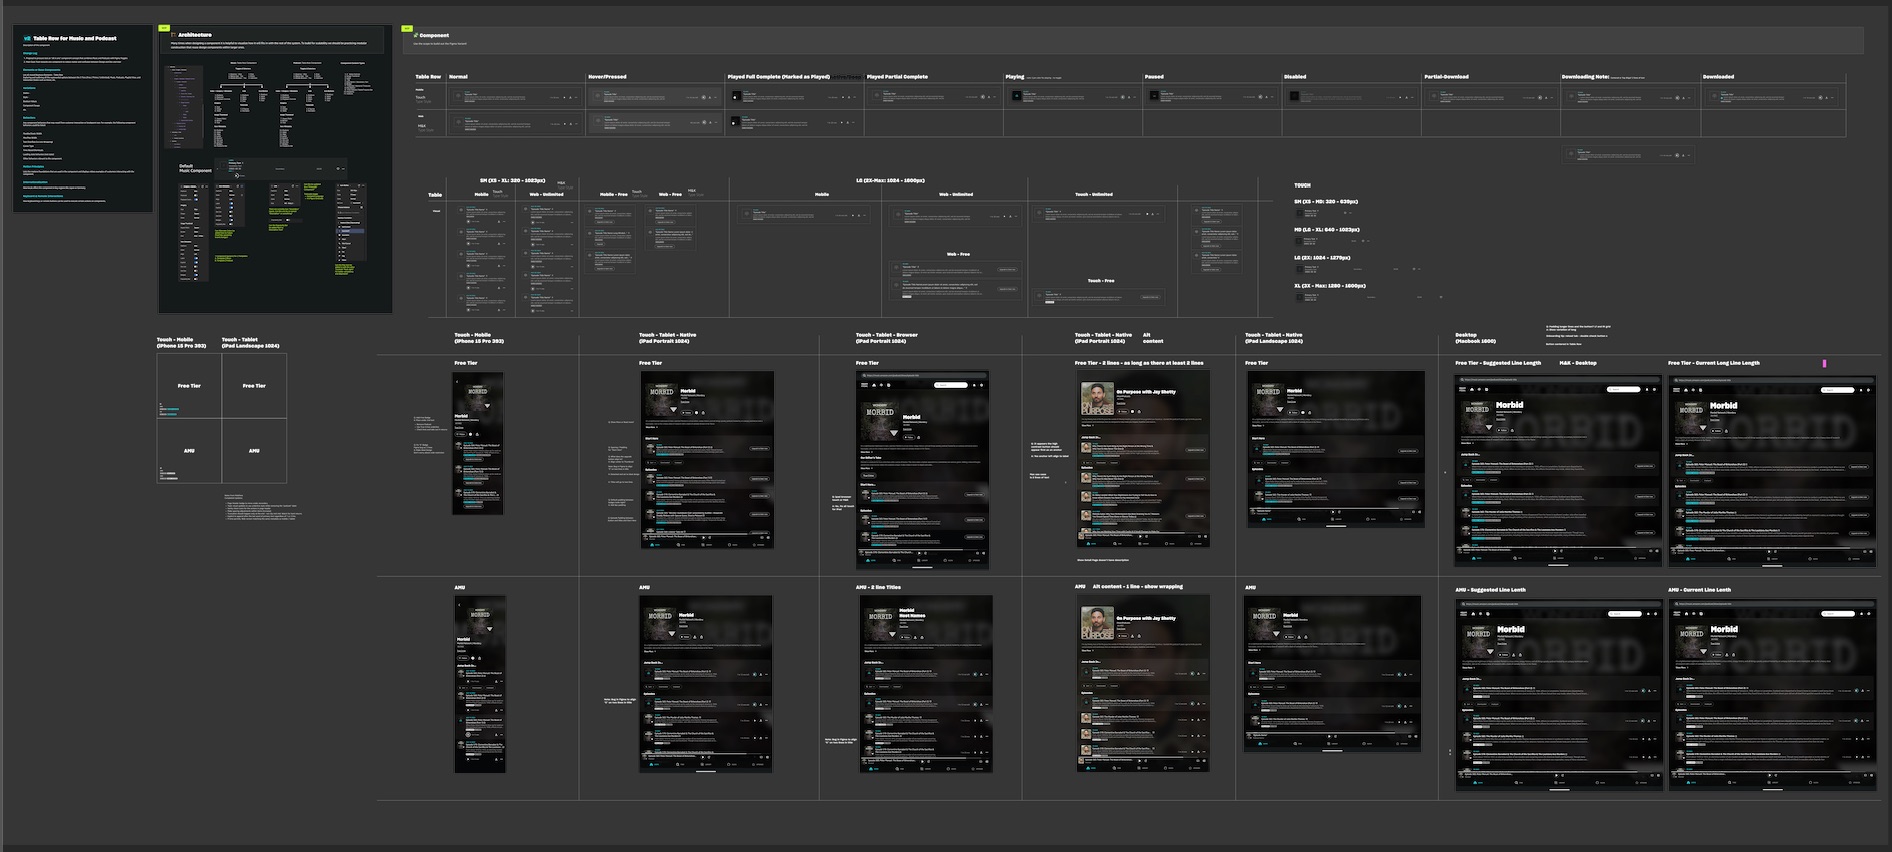Select the 'Default Music Component' label in Architecture

click(x=195, y=168)
